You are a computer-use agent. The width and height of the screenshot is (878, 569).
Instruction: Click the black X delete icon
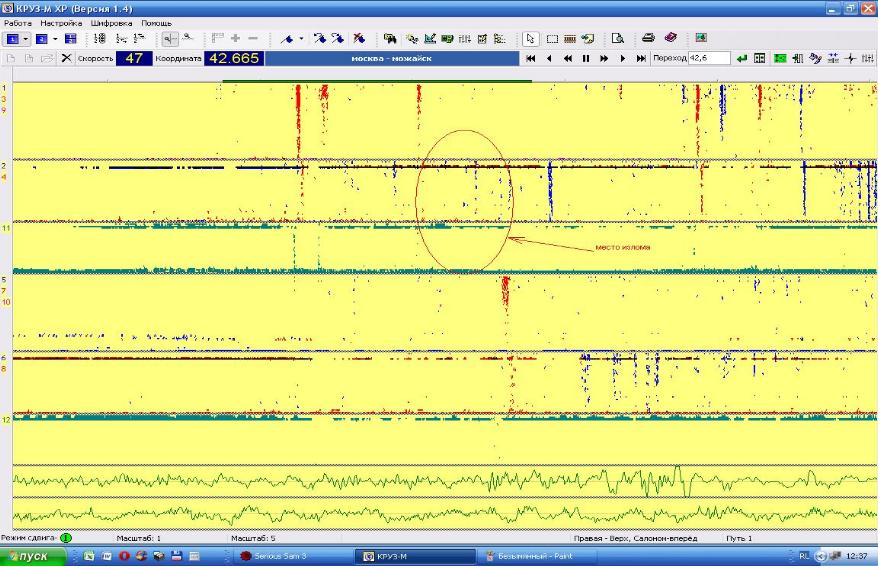[x=66, y=59]
